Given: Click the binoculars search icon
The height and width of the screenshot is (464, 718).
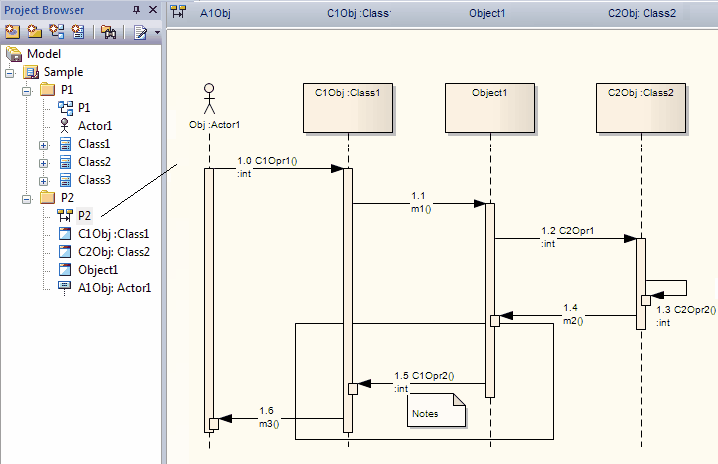Looking at the screenshot, I should point(108,32).
